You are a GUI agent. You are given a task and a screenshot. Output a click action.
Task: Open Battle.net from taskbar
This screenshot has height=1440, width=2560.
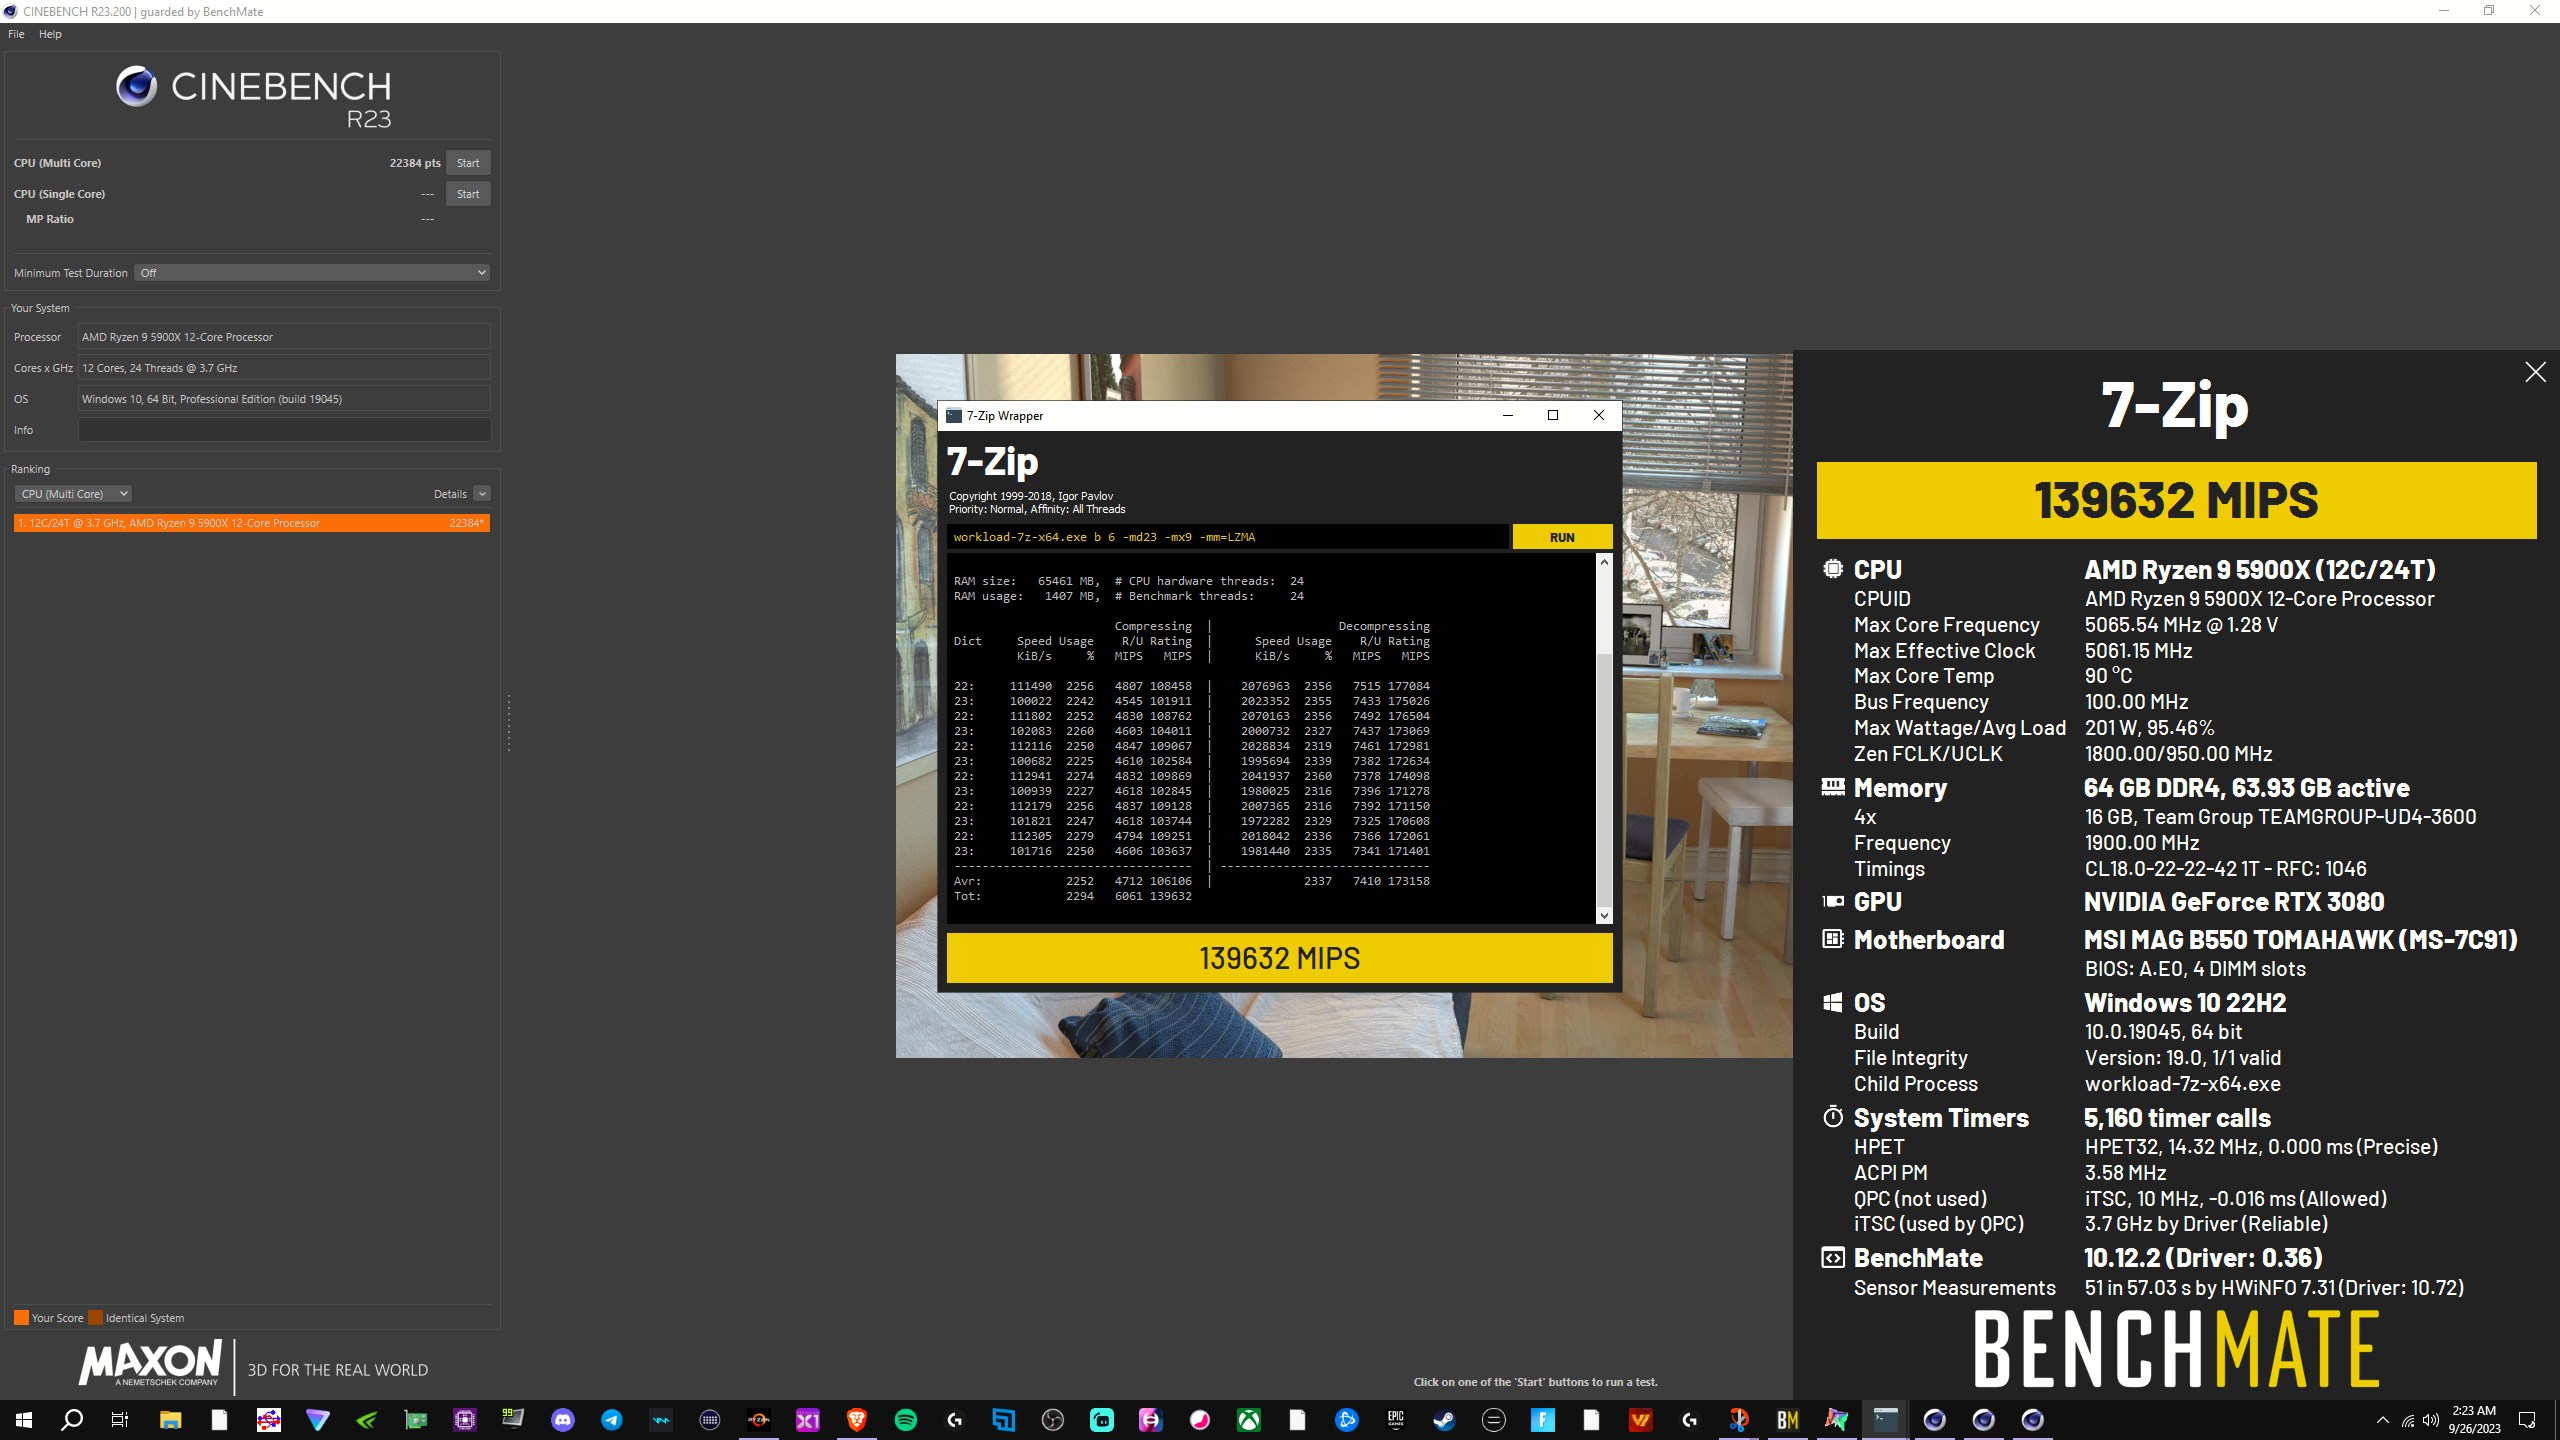click(x=1347, y=1420)
